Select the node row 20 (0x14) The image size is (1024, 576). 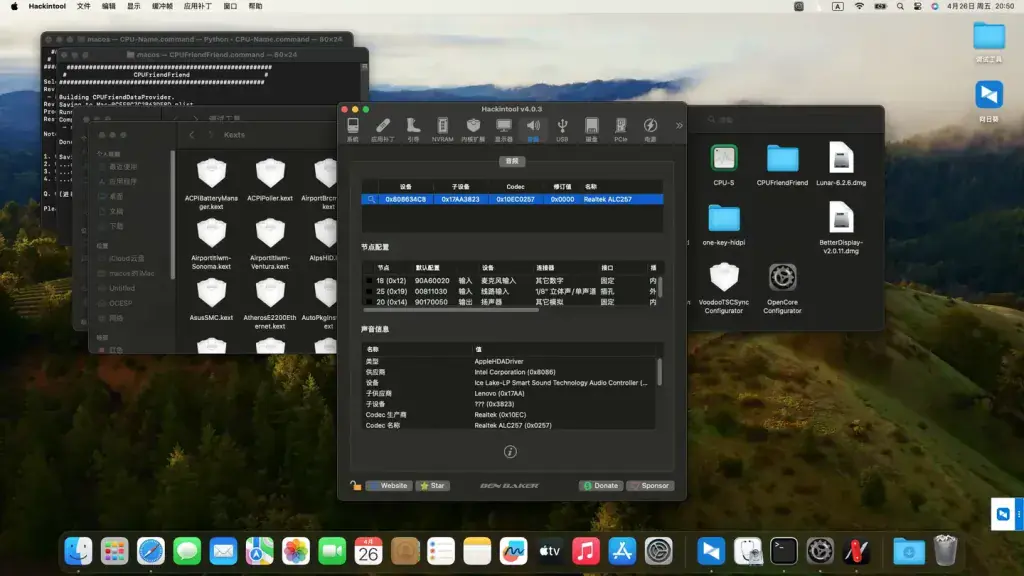pyautogui.click(x=512, y=302)
